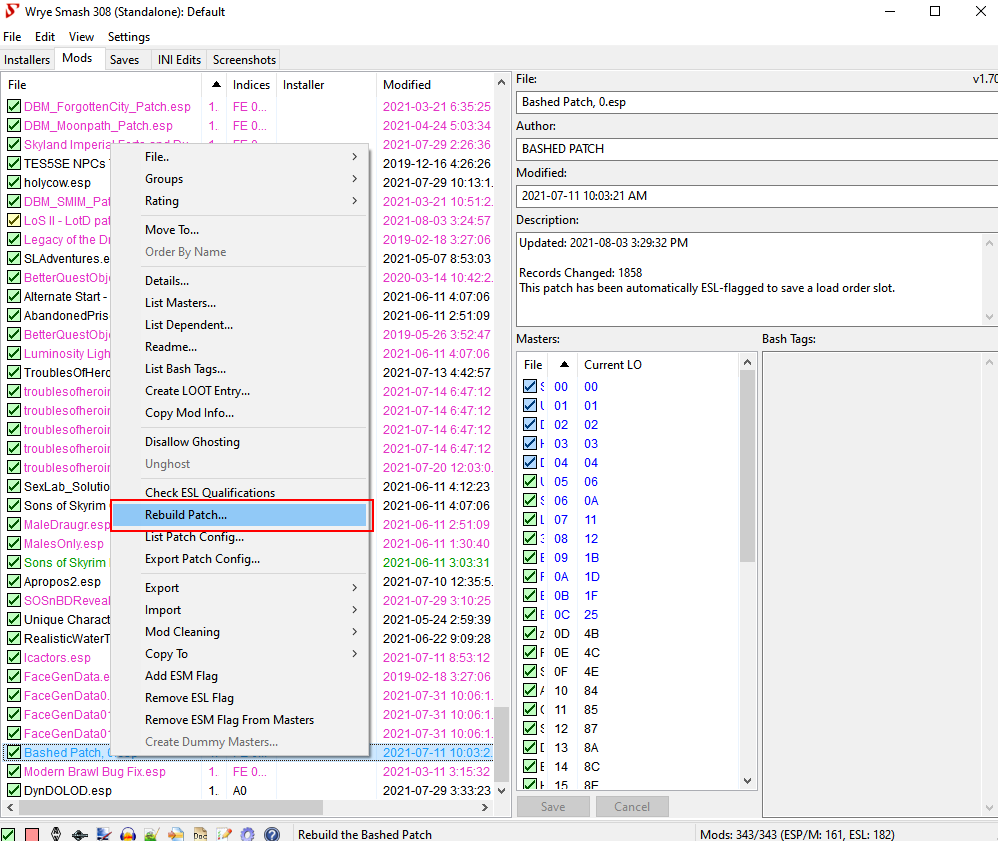Click the Wrye Smash logo in title bar

click(x=13, y=12)
